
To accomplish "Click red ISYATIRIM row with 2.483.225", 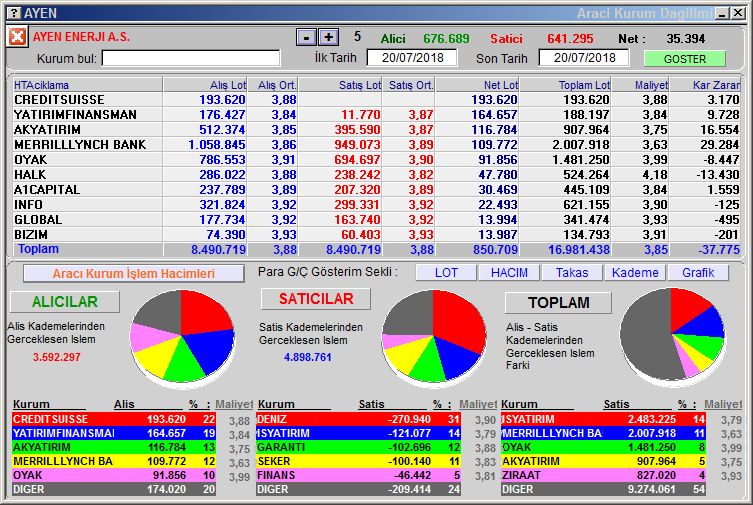I will [603, 419].
